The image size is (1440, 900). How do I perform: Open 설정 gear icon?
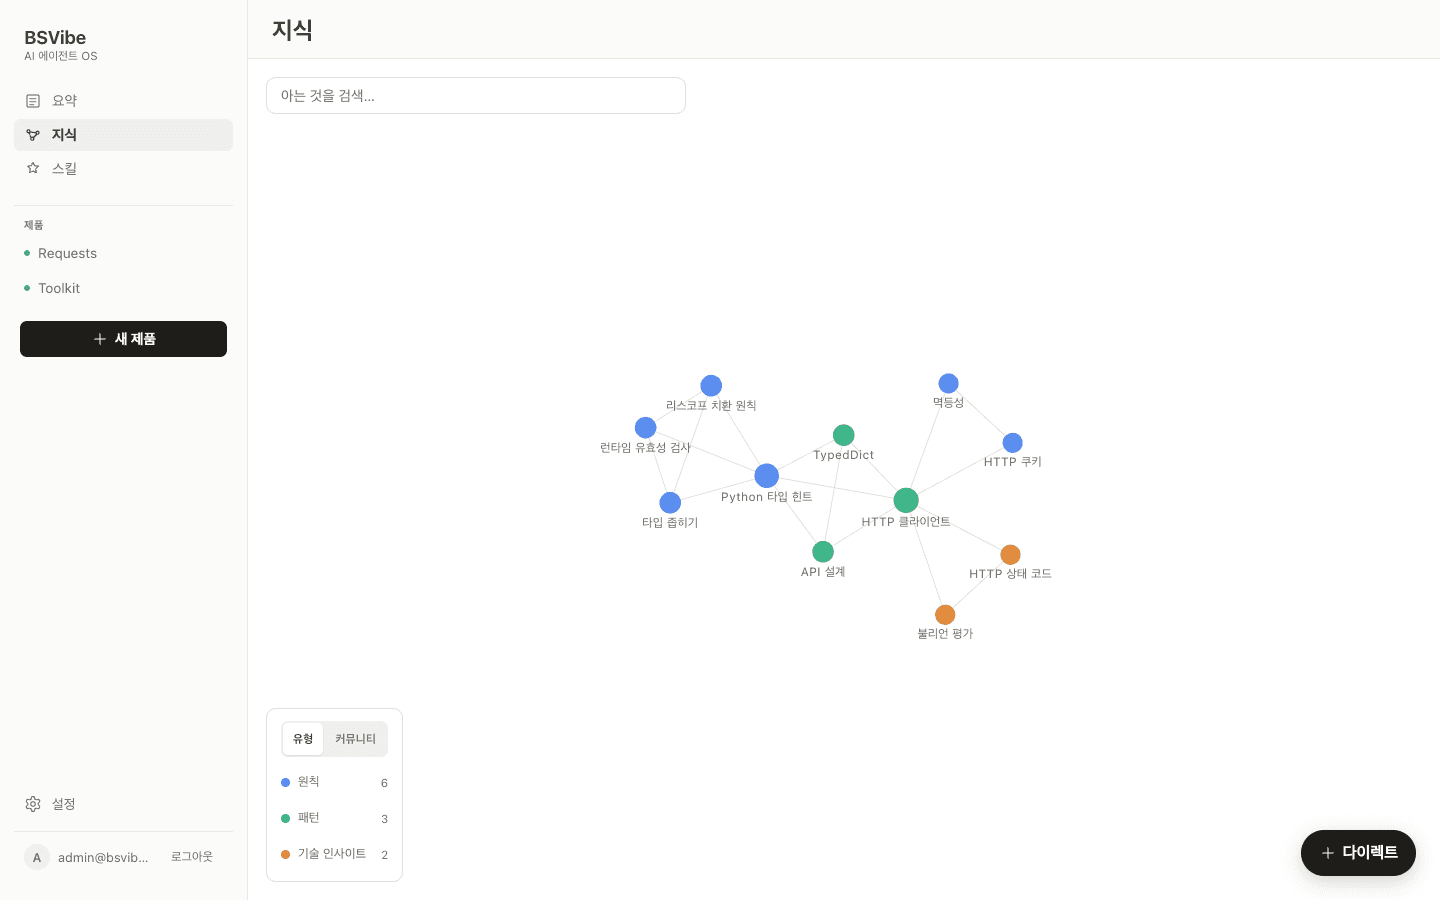pyautogui.click(x=33, y=804)
